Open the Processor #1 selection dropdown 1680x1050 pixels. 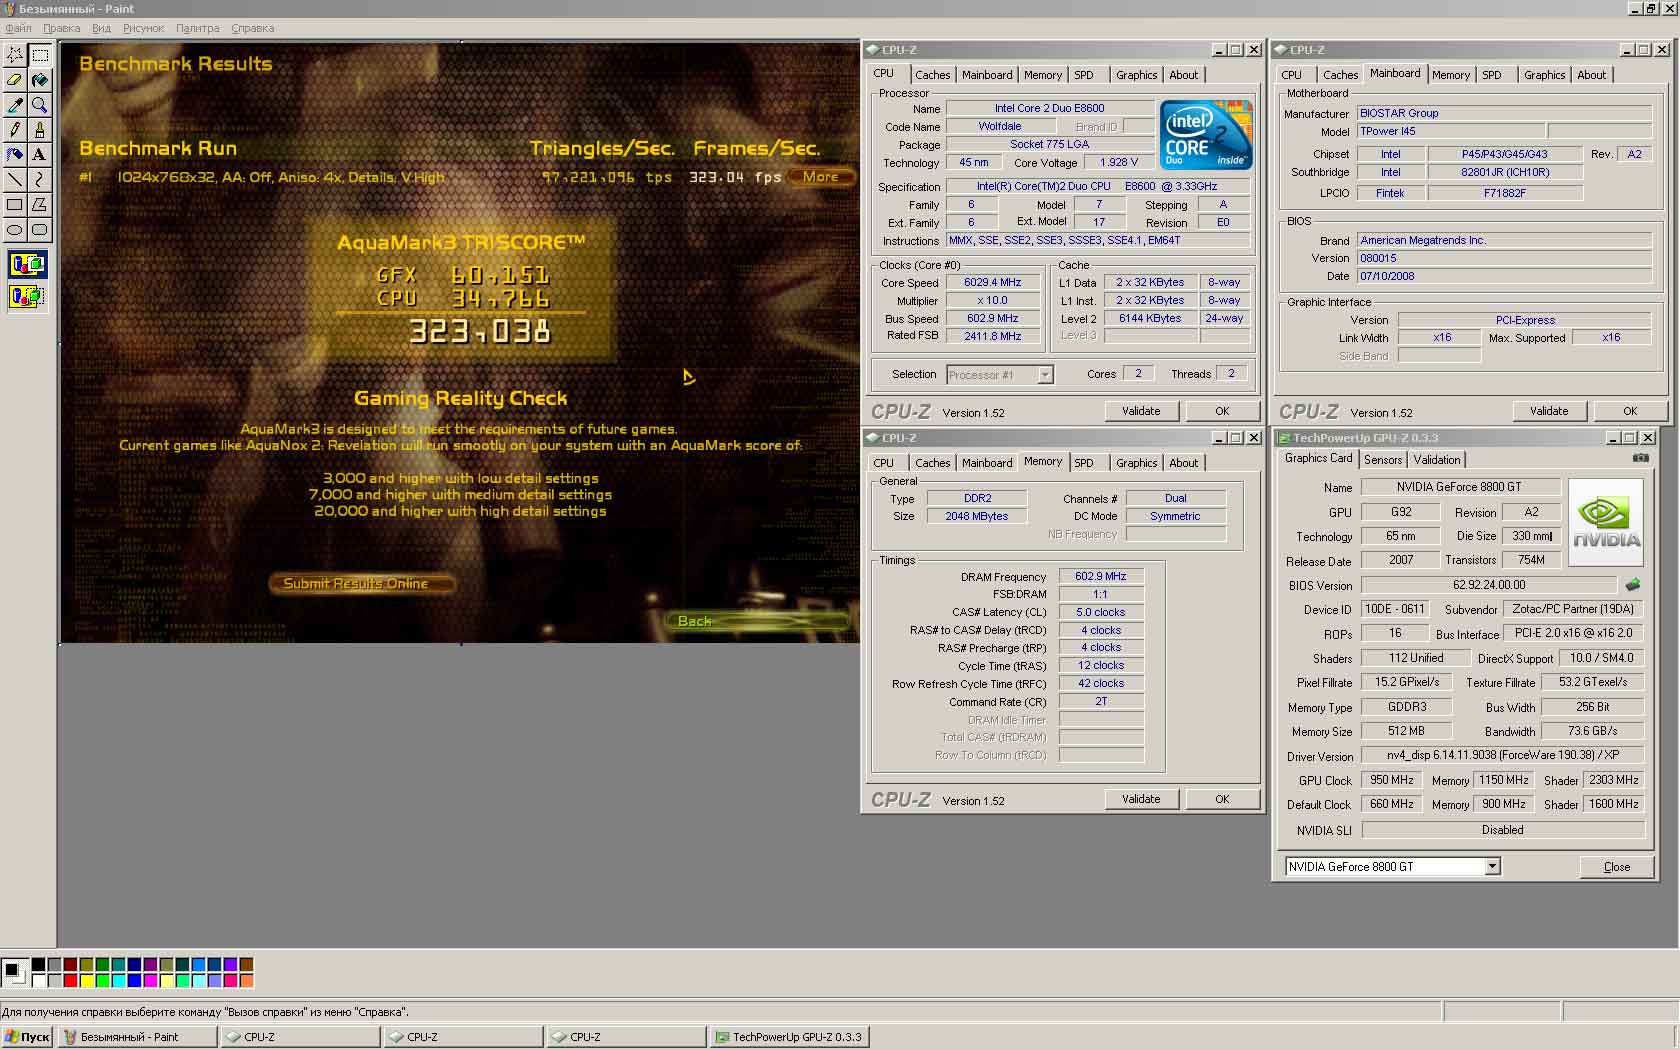pos(1045,374)
